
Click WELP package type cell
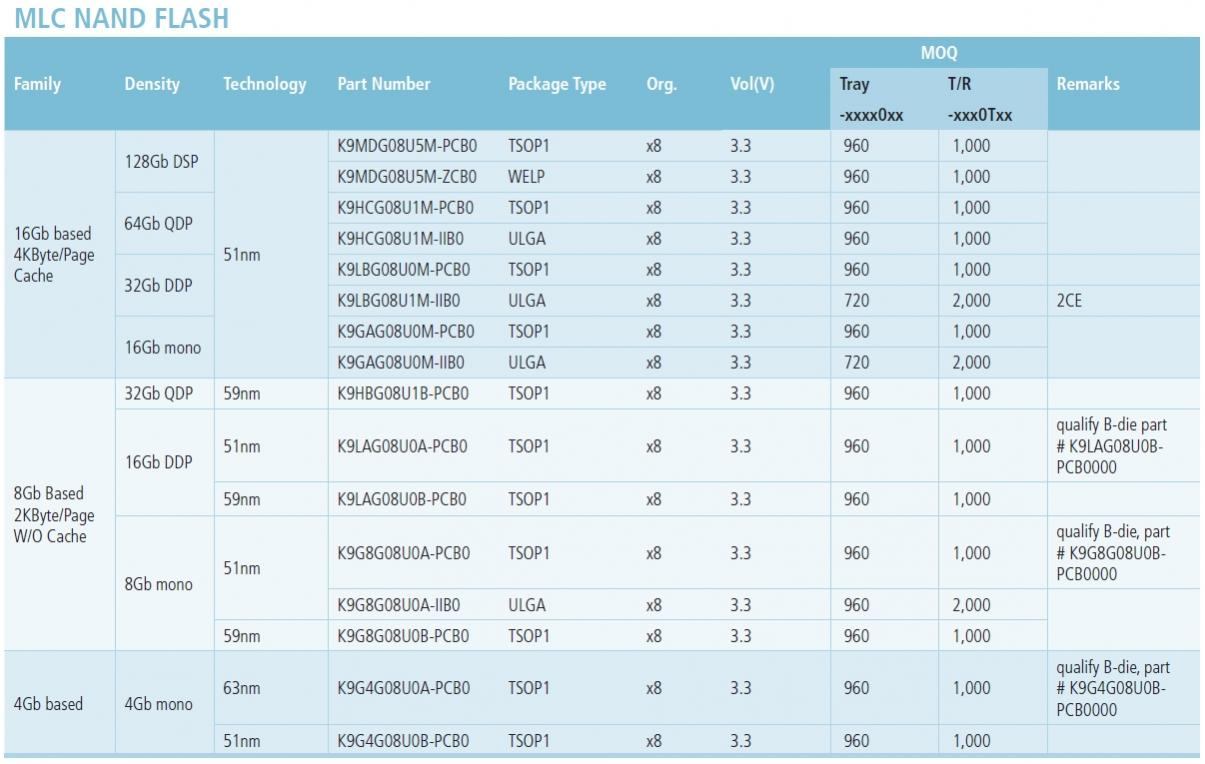coord(527,177)
